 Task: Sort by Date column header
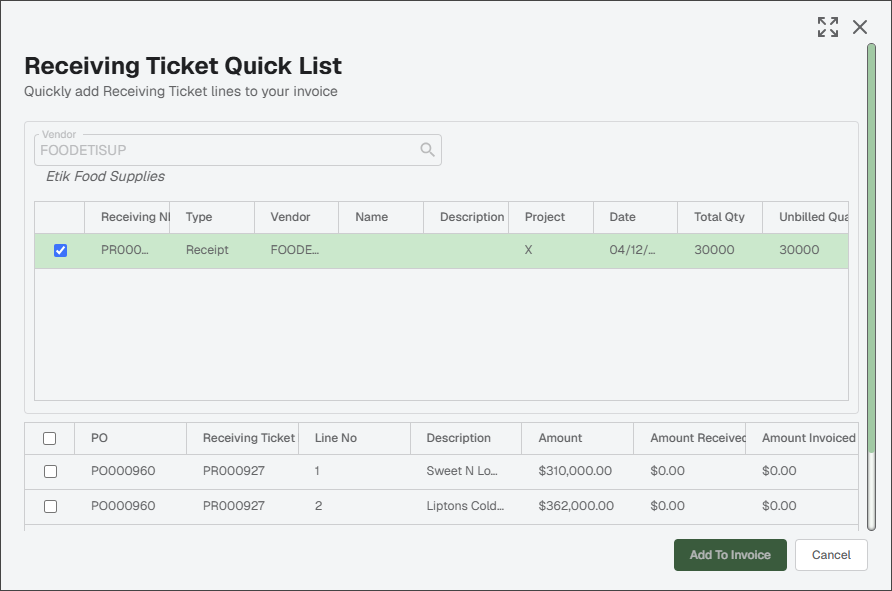click(x=635, y=217)
